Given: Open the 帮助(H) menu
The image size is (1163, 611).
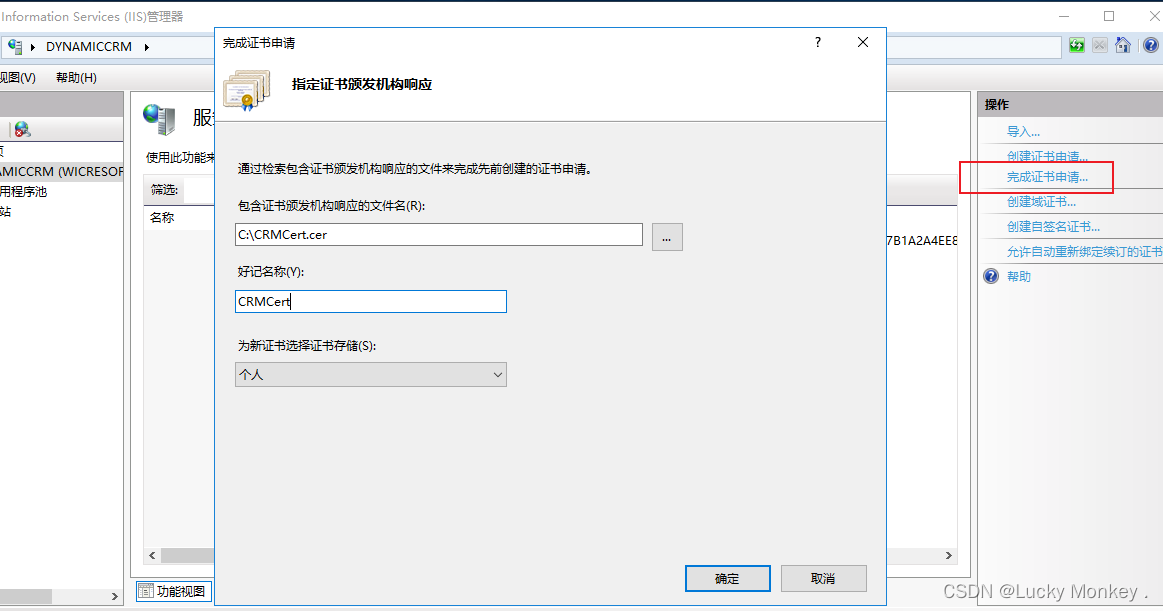Looking at the screenshot, I should (75, 77).
